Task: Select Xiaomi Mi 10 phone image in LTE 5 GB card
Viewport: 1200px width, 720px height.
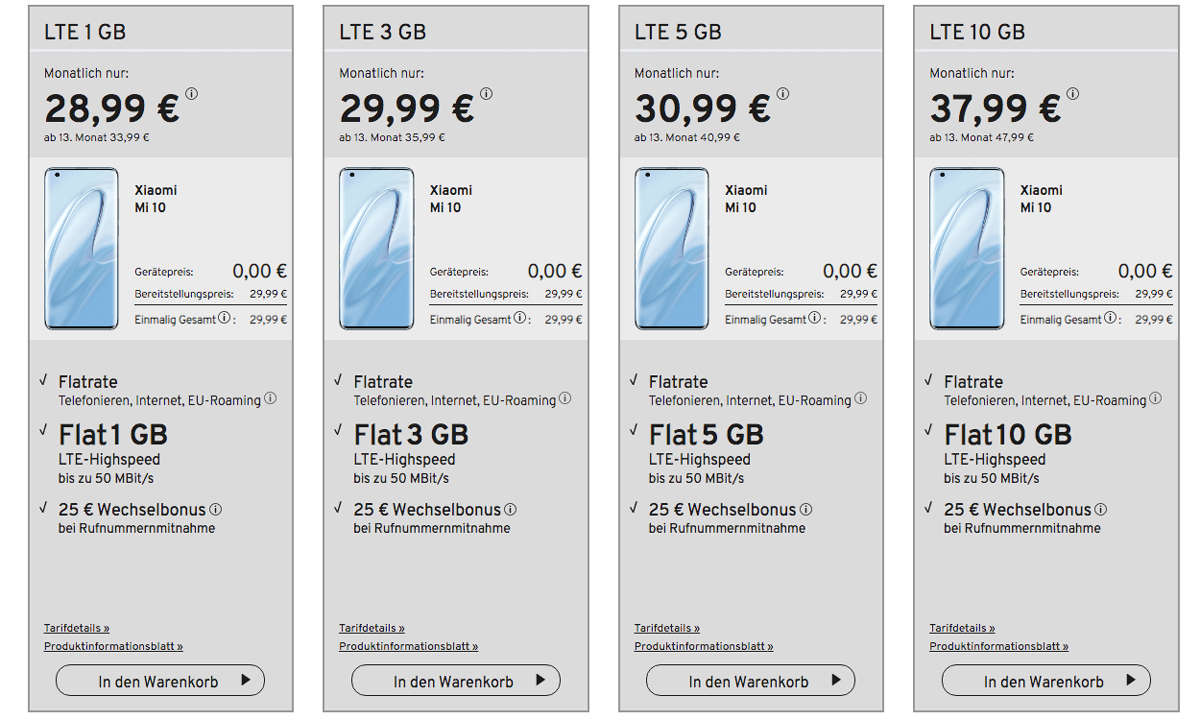Action: point(672,249)
